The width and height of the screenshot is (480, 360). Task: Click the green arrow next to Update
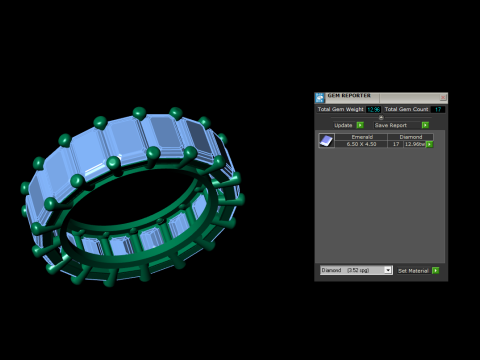360,125
